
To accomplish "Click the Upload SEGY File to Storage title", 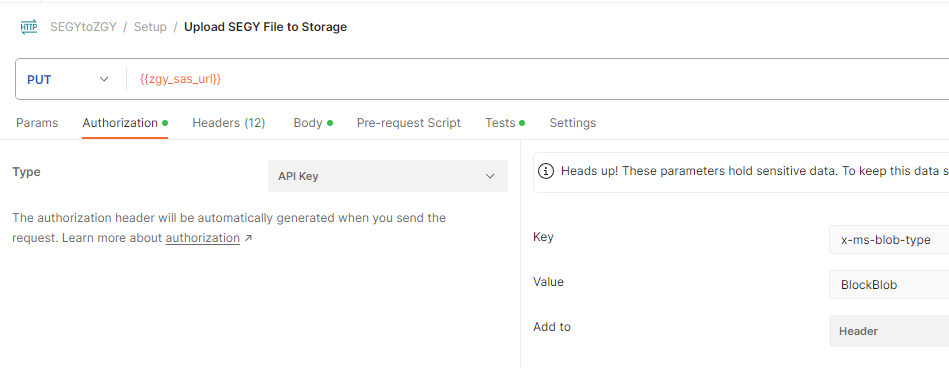I will pos(265,27).
